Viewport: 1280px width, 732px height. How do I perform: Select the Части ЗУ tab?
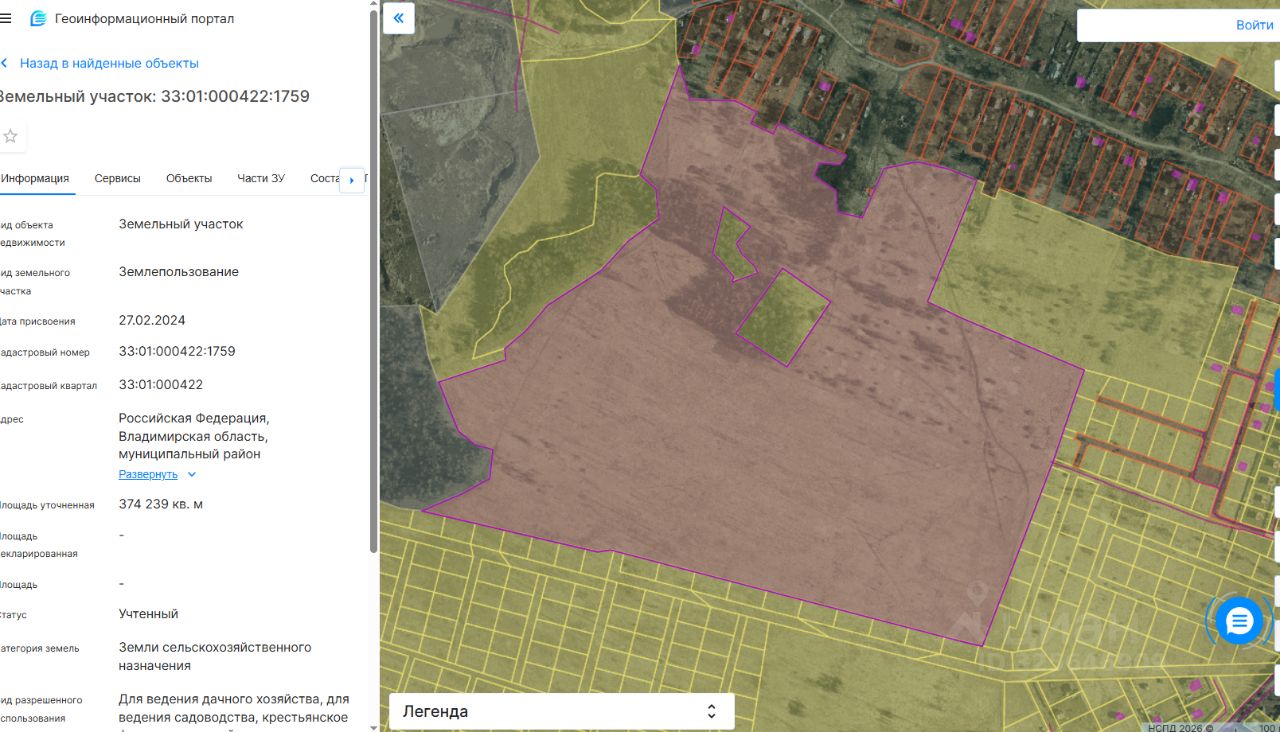(x=261, y=178)
